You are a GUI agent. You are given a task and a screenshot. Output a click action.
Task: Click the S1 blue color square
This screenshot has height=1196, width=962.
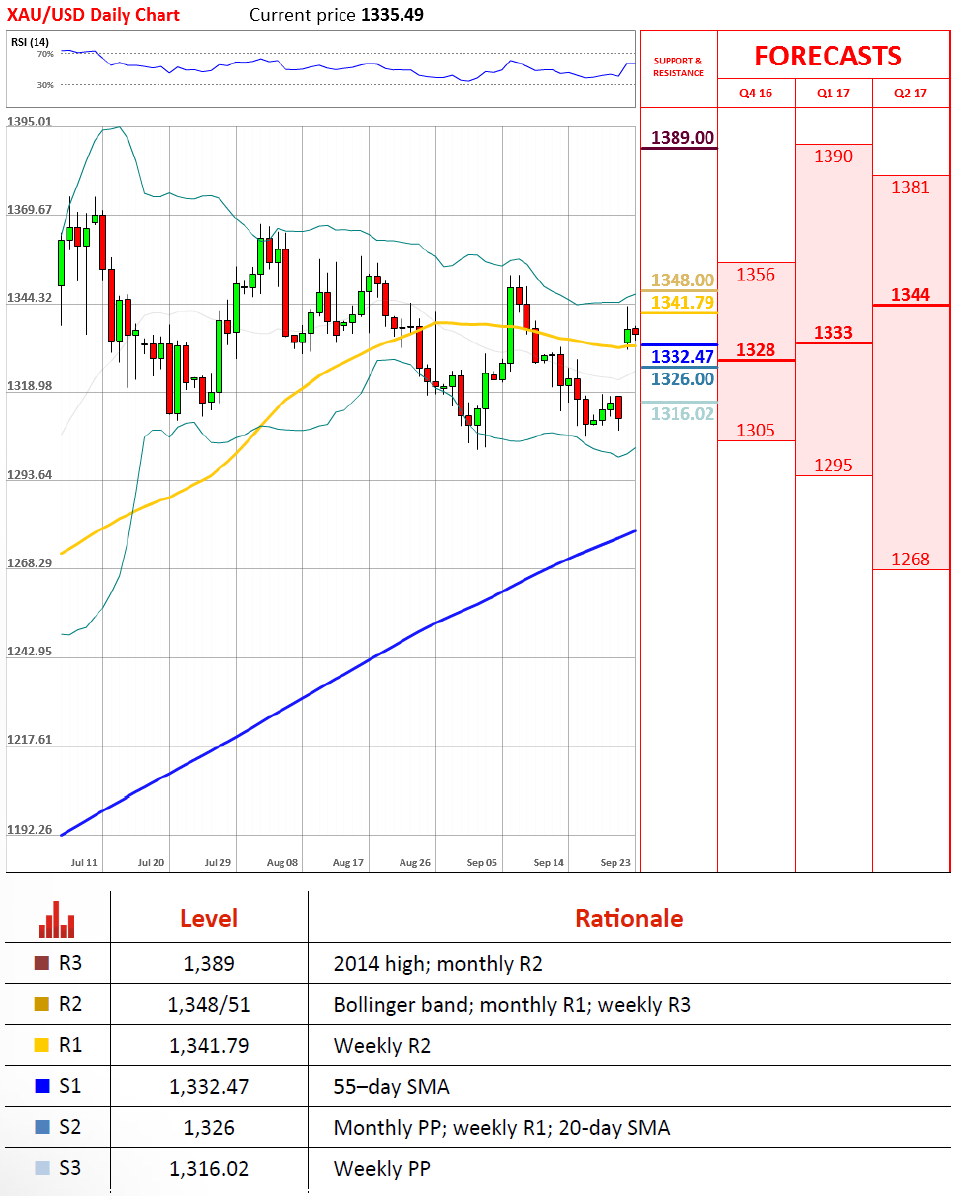point(42,1085)
